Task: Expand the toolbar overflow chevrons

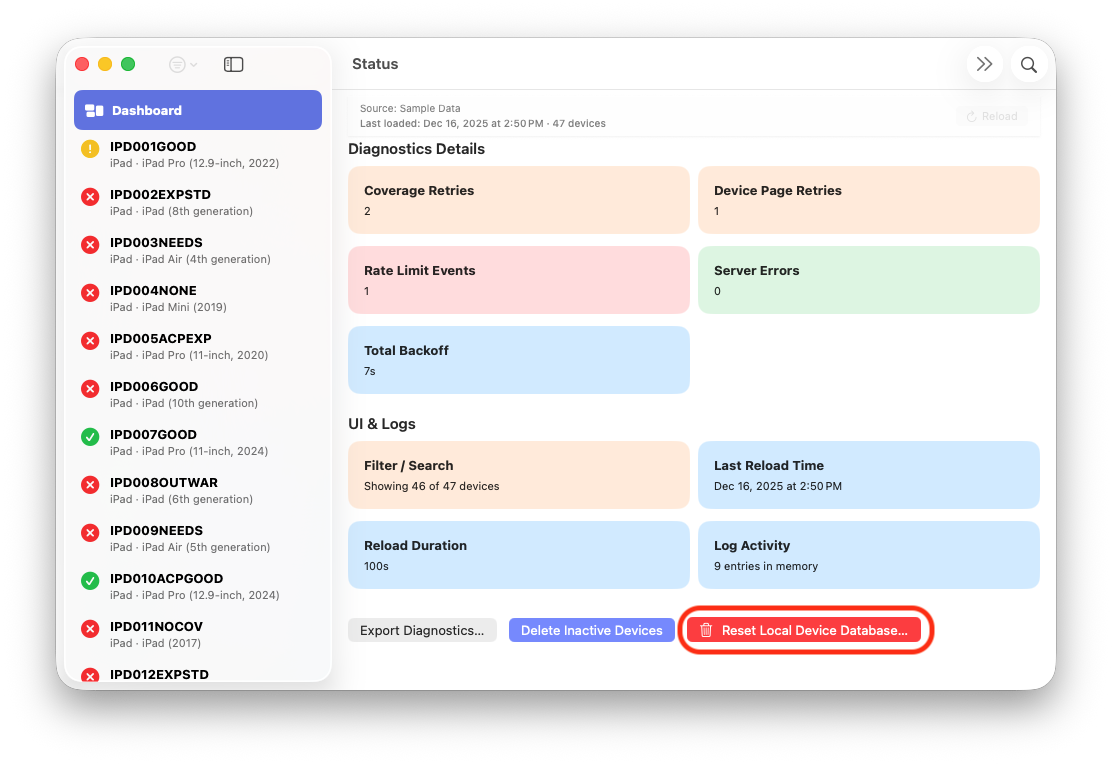Action: pos(984,65)
